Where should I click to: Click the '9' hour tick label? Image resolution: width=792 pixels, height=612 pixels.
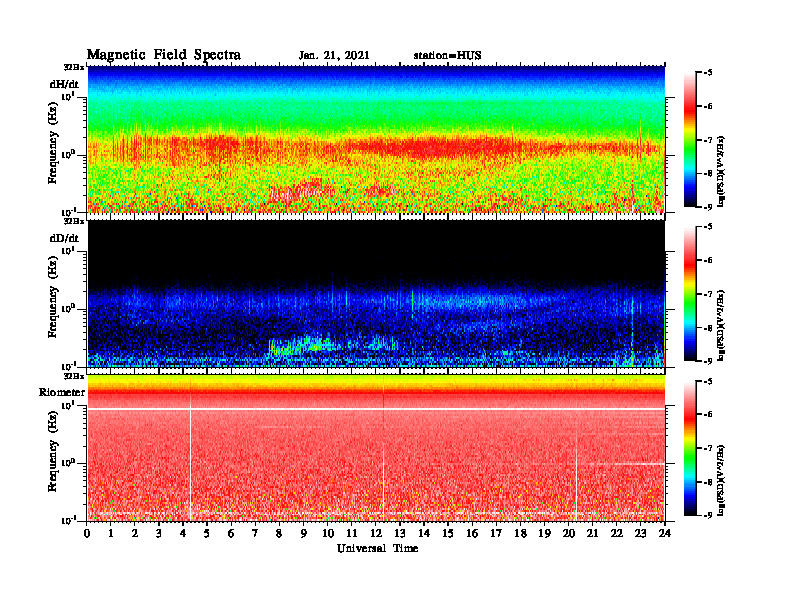click(304, 534)
